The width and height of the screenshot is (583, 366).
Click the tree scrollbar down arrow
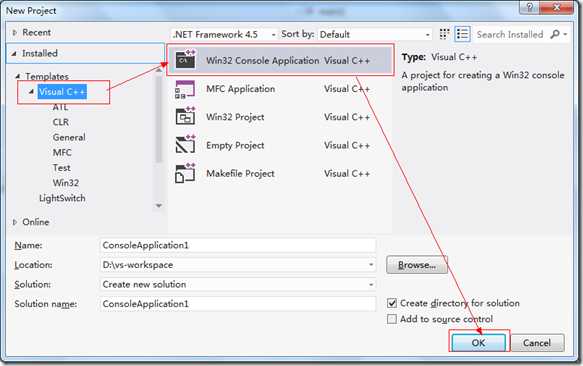coord(159,205)
